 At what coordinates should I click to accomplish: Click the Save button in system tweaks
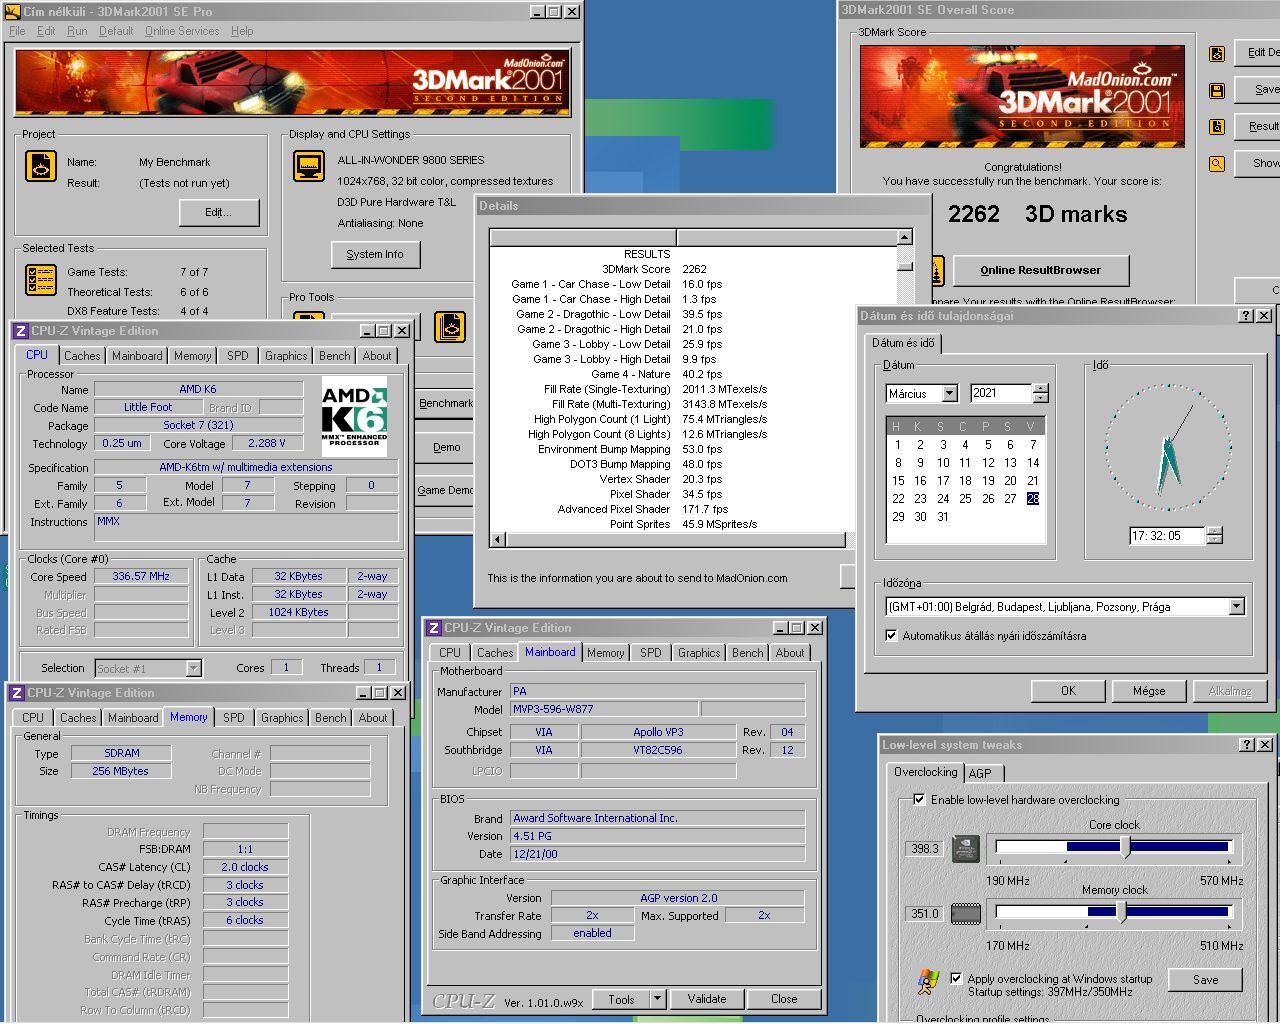pos(1205,980)
